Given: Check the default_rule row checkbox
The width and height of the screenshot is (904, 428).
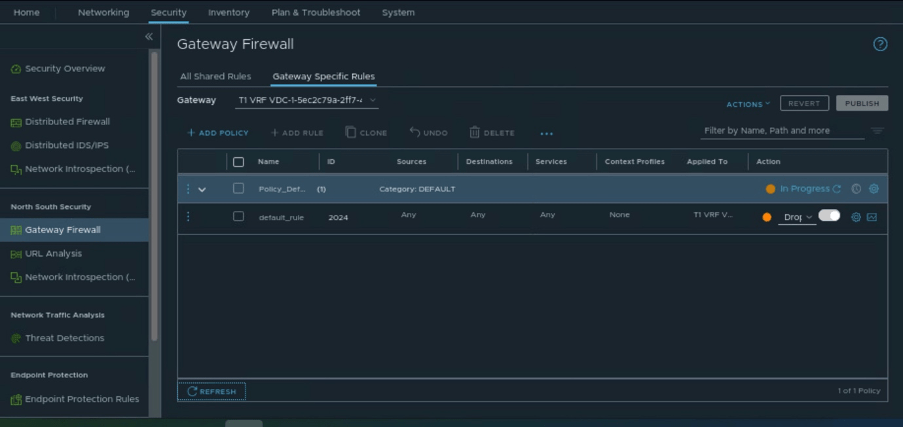Looking at the screenshot, I should pyautogui.click(x=238, y=216).
